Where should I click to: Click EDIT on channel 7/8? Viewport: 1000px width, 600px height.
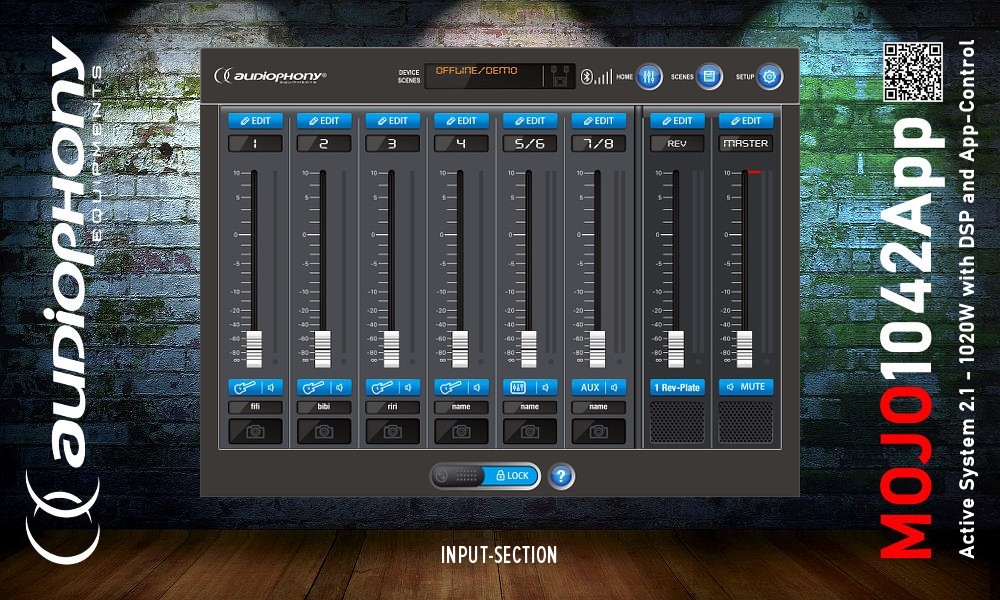point(598,121)
